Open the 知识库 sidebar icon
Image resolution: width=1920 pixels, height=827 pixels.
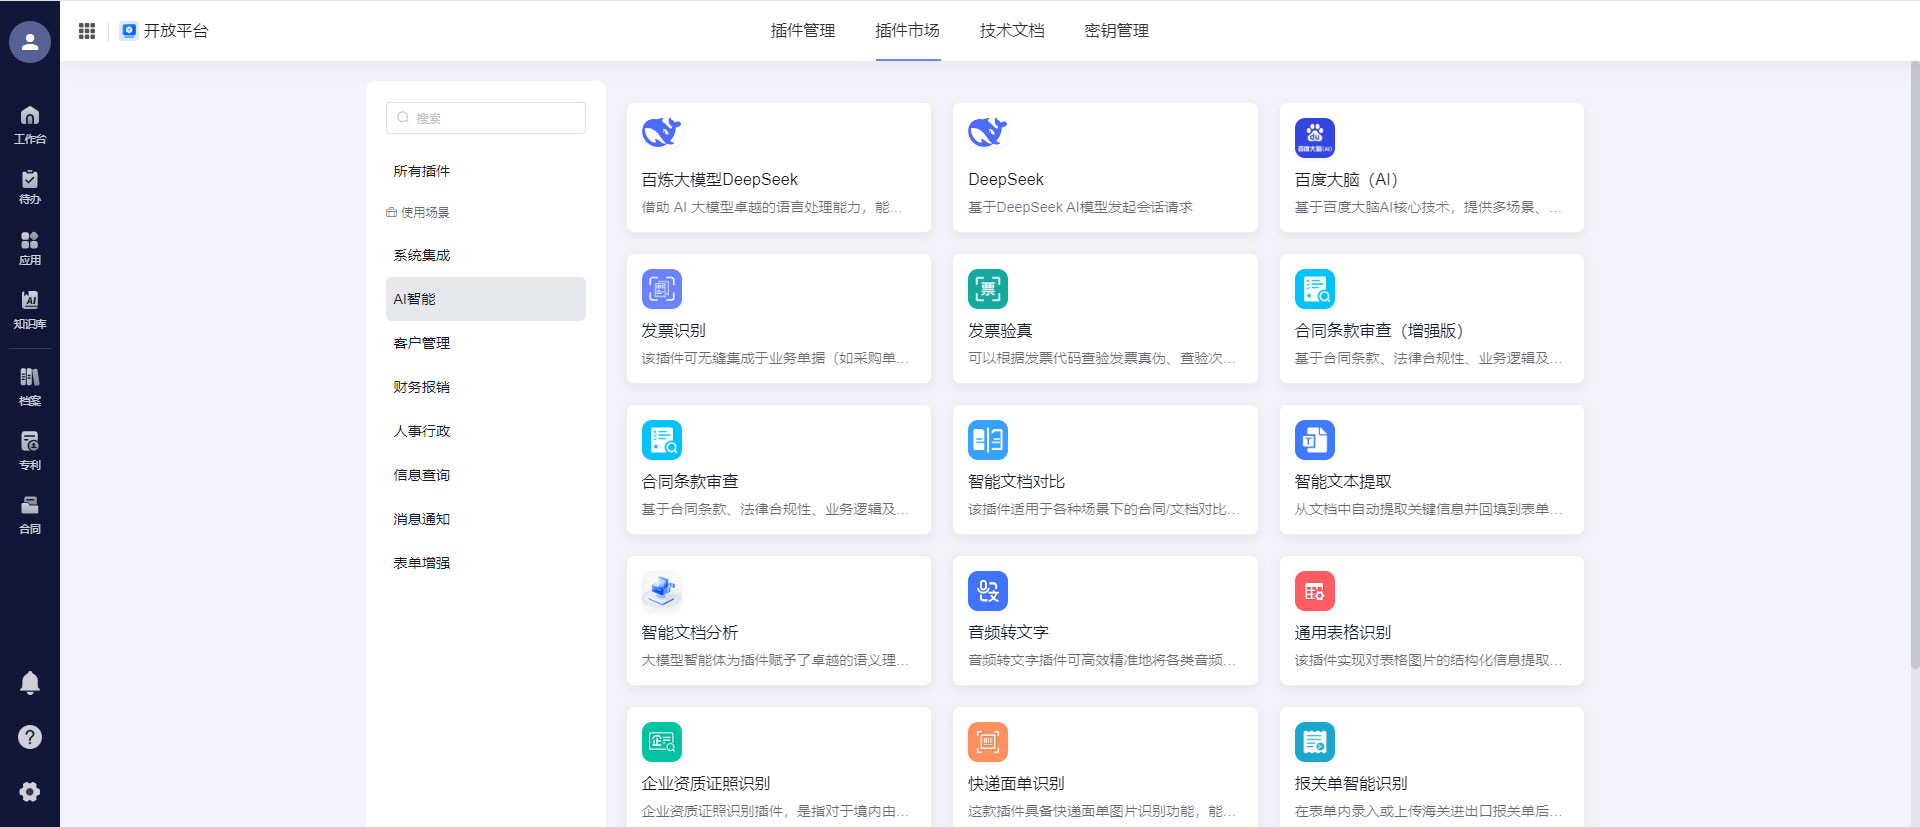pos(30,309)
